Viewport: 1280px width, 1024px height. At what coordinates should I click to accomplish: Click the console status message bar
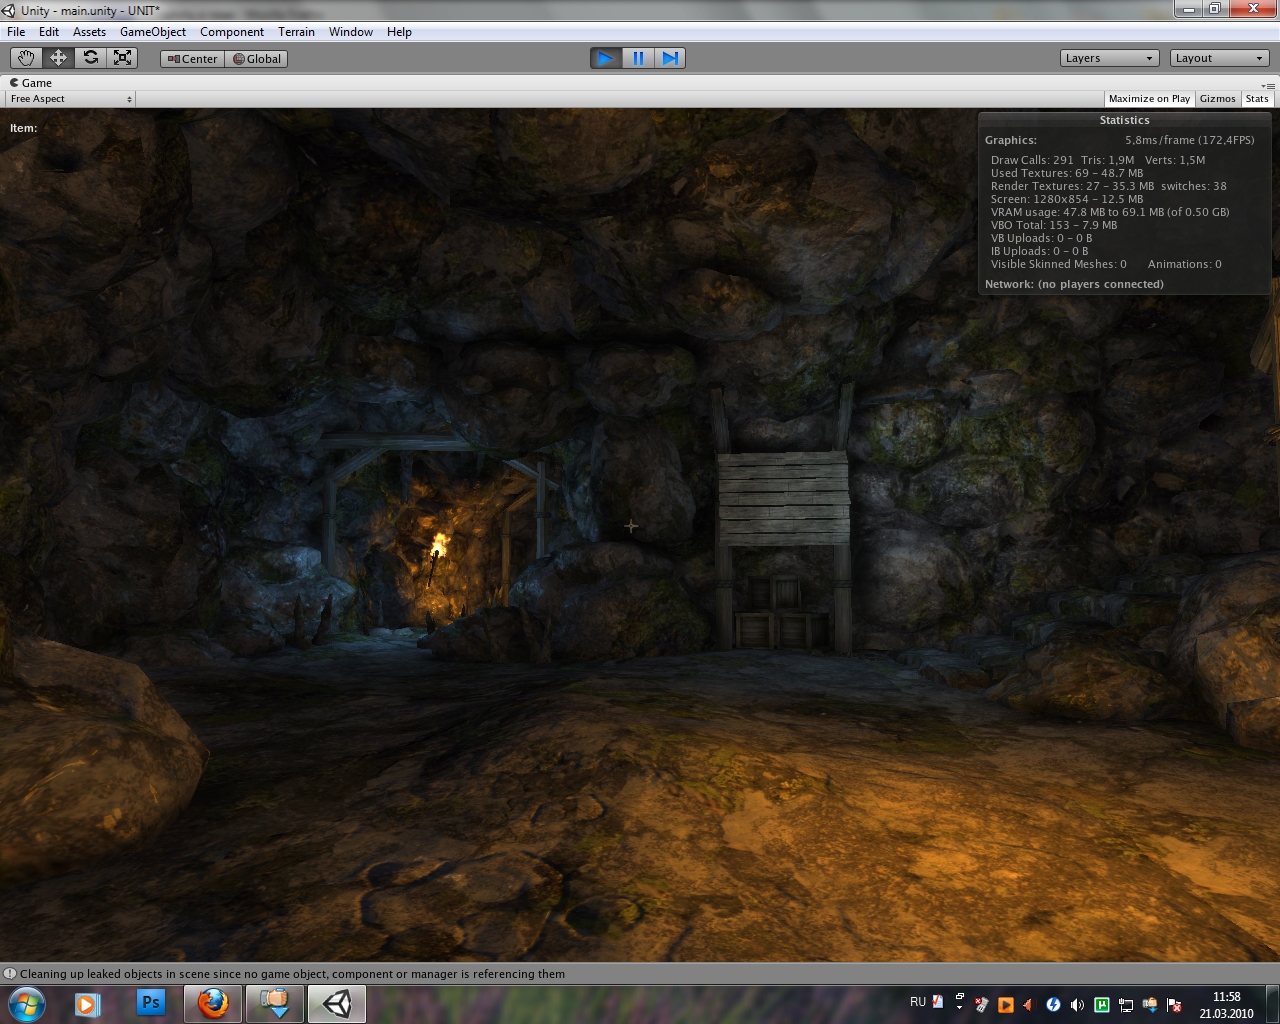292,974
